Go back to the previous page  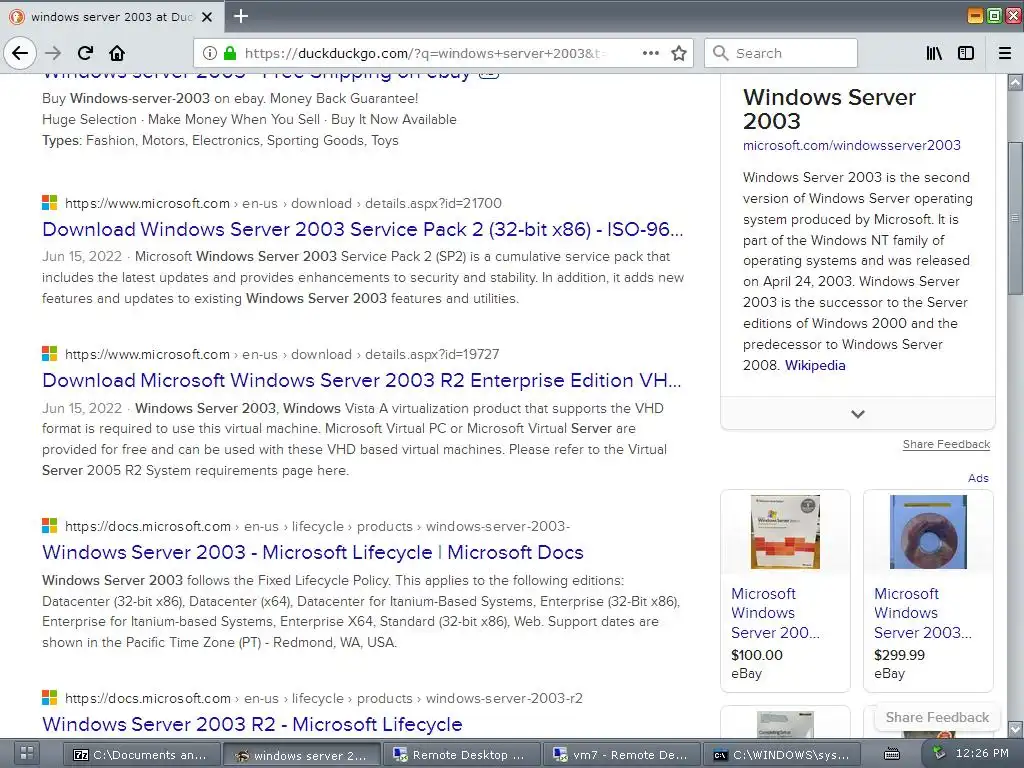click(x=20, y=53)
